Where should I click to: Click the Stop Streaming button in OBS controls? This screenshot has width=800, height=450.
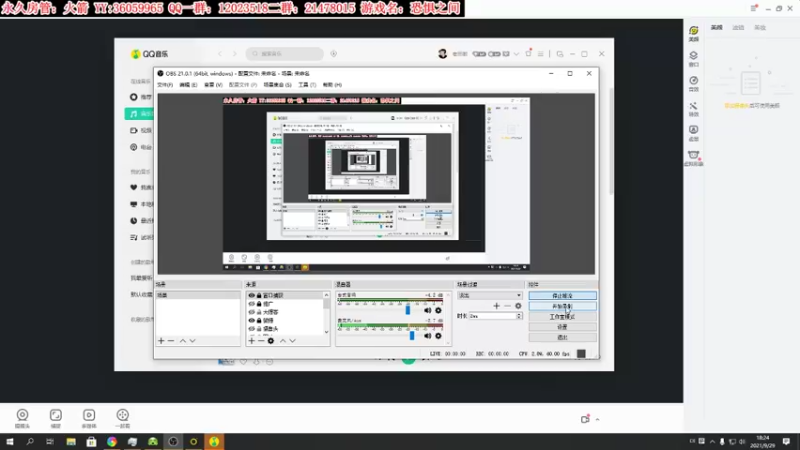pos(562,295)
